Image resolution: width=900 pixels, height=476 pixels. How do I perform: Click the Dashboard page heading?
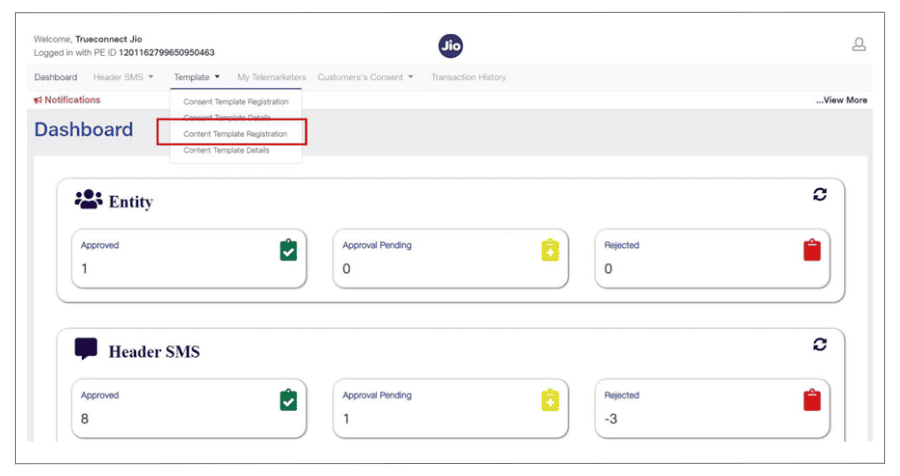[x=84, y=129]
